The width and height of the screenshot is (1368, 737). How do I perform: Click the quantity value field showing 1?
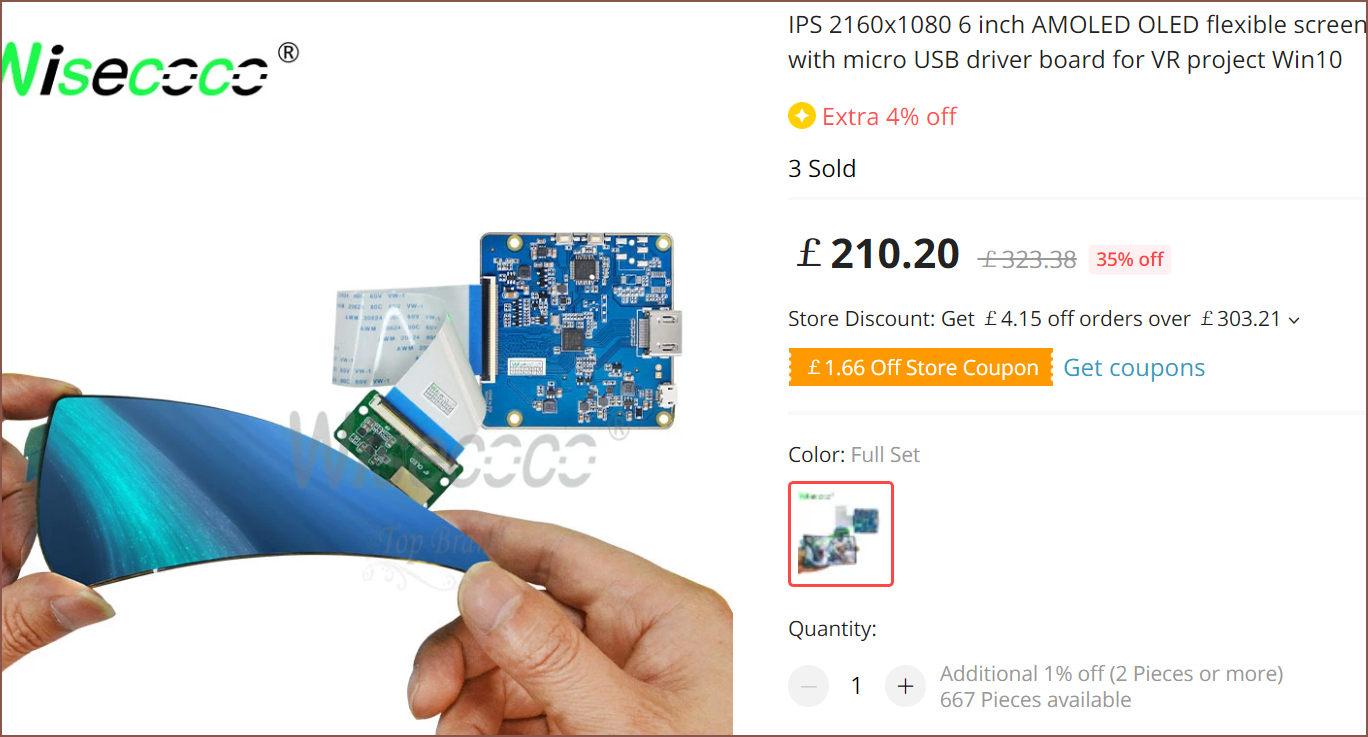[856, 686]
